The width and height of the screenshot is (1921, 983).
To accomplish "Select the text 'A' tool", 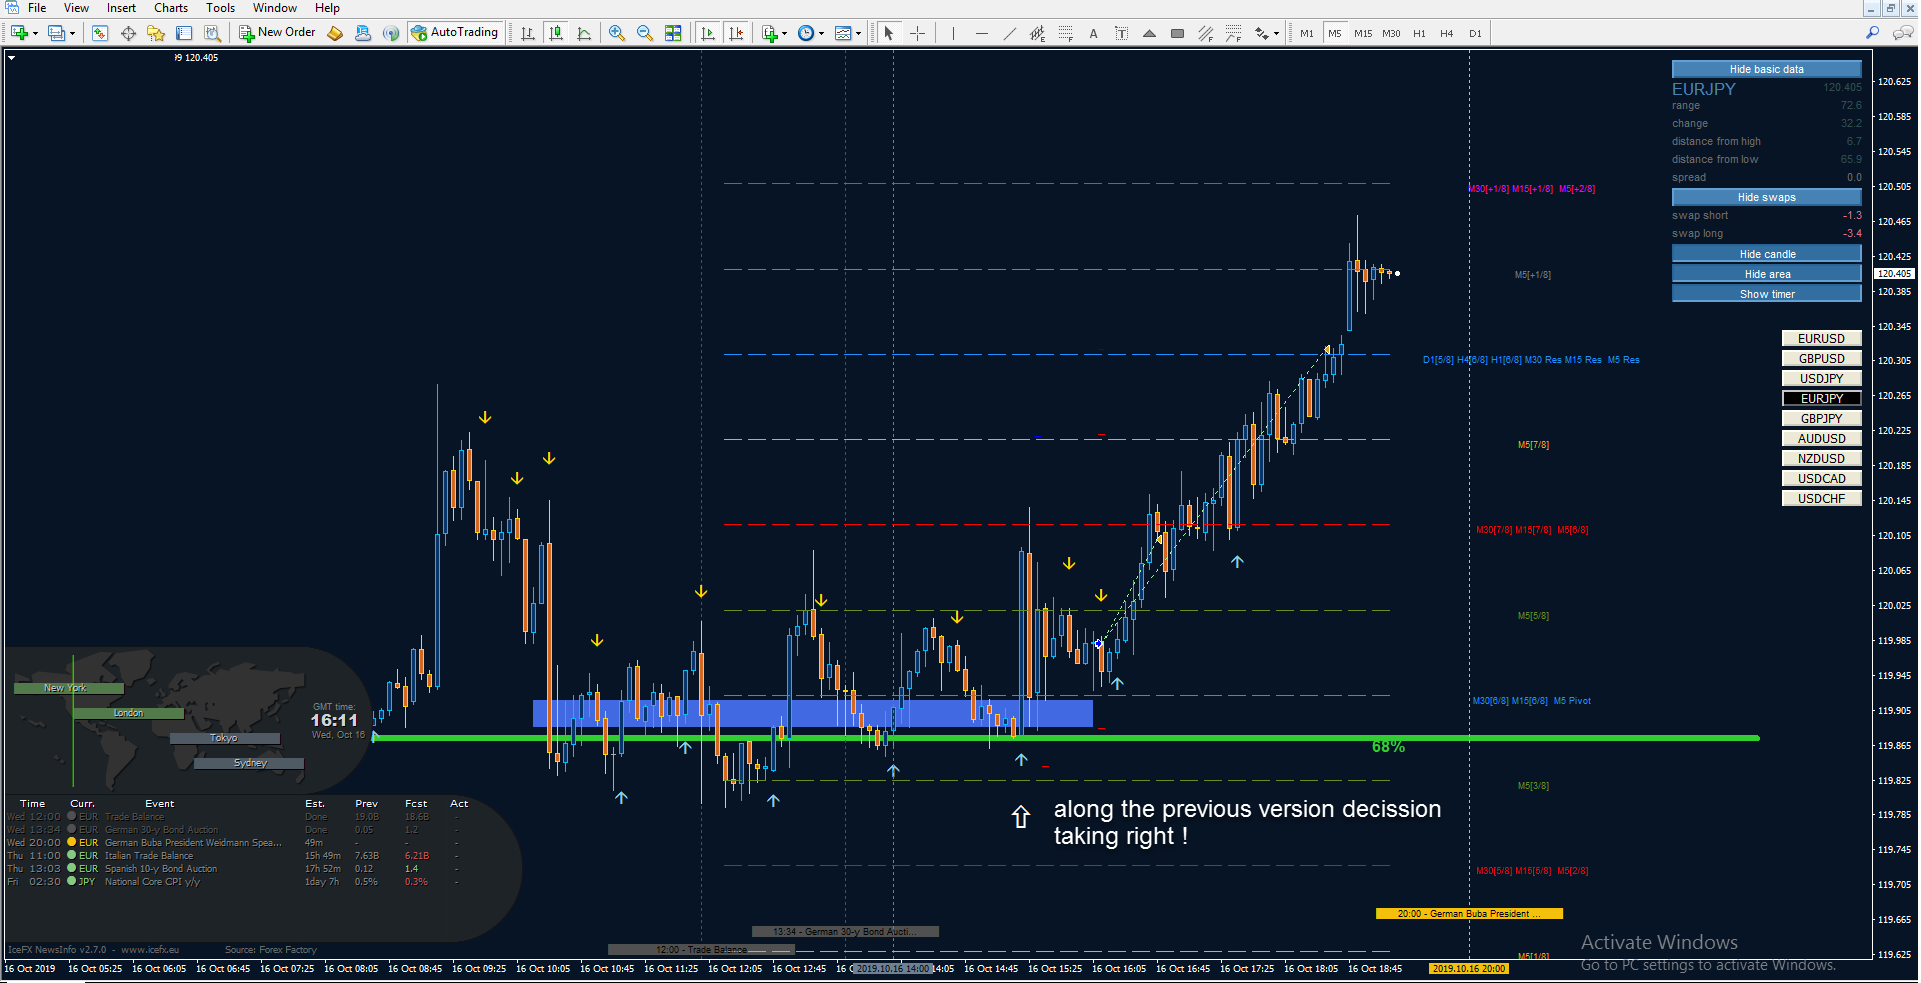I will (x=1093, y=33).
